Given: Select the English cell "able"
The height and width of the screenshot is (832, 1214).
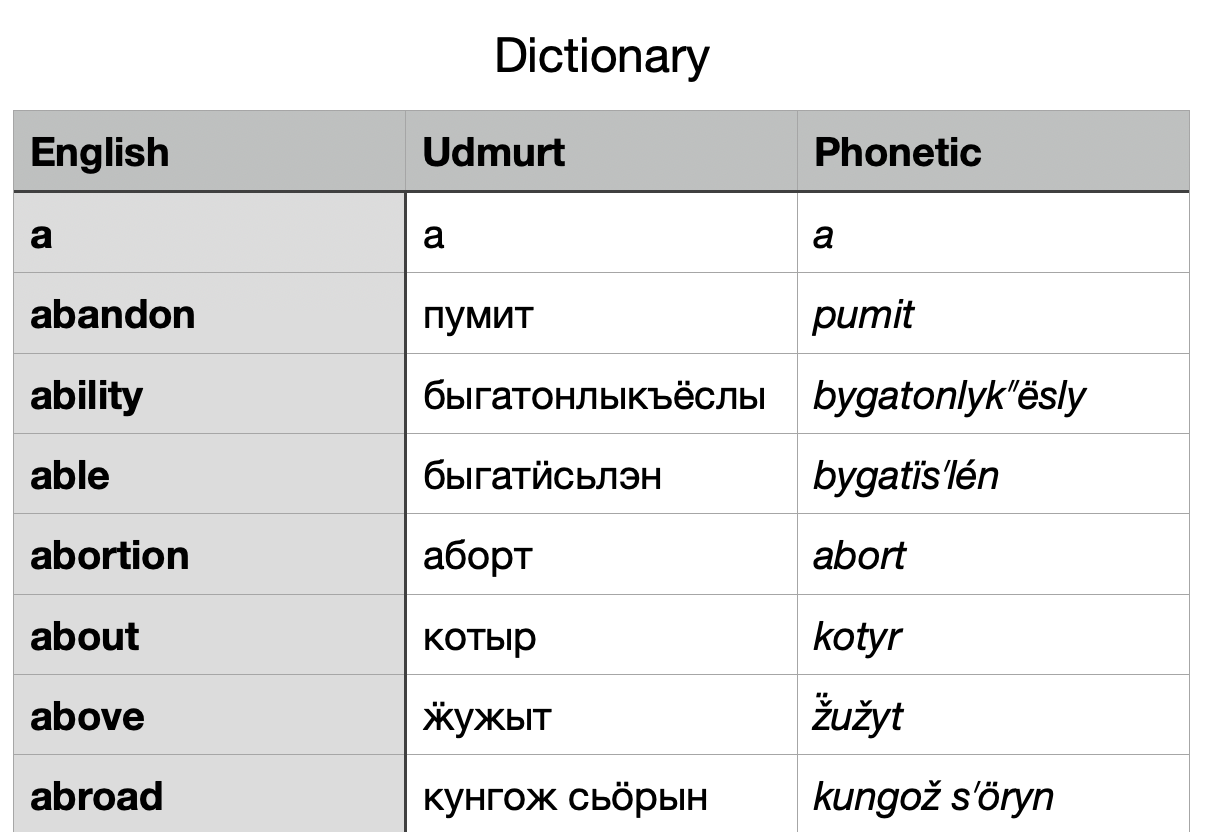Looking at the screenshot, I should (70, 475).
